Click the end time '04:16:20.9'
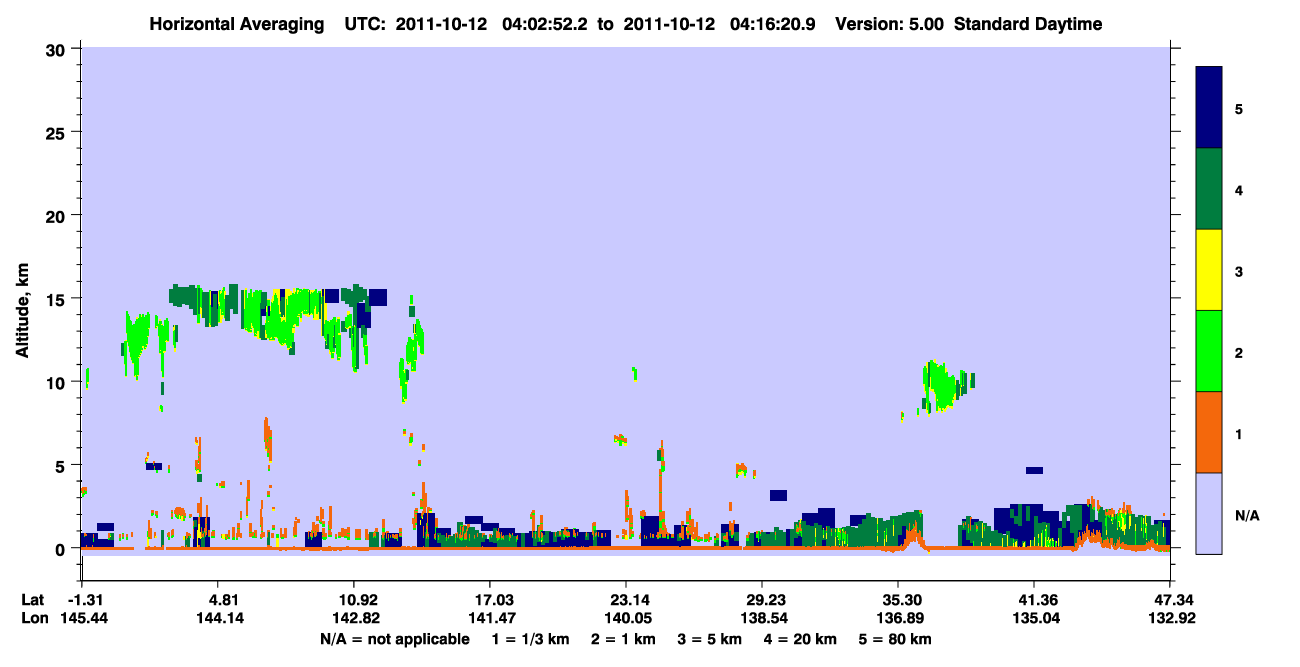1300x667 pixels. coord(774,24)
